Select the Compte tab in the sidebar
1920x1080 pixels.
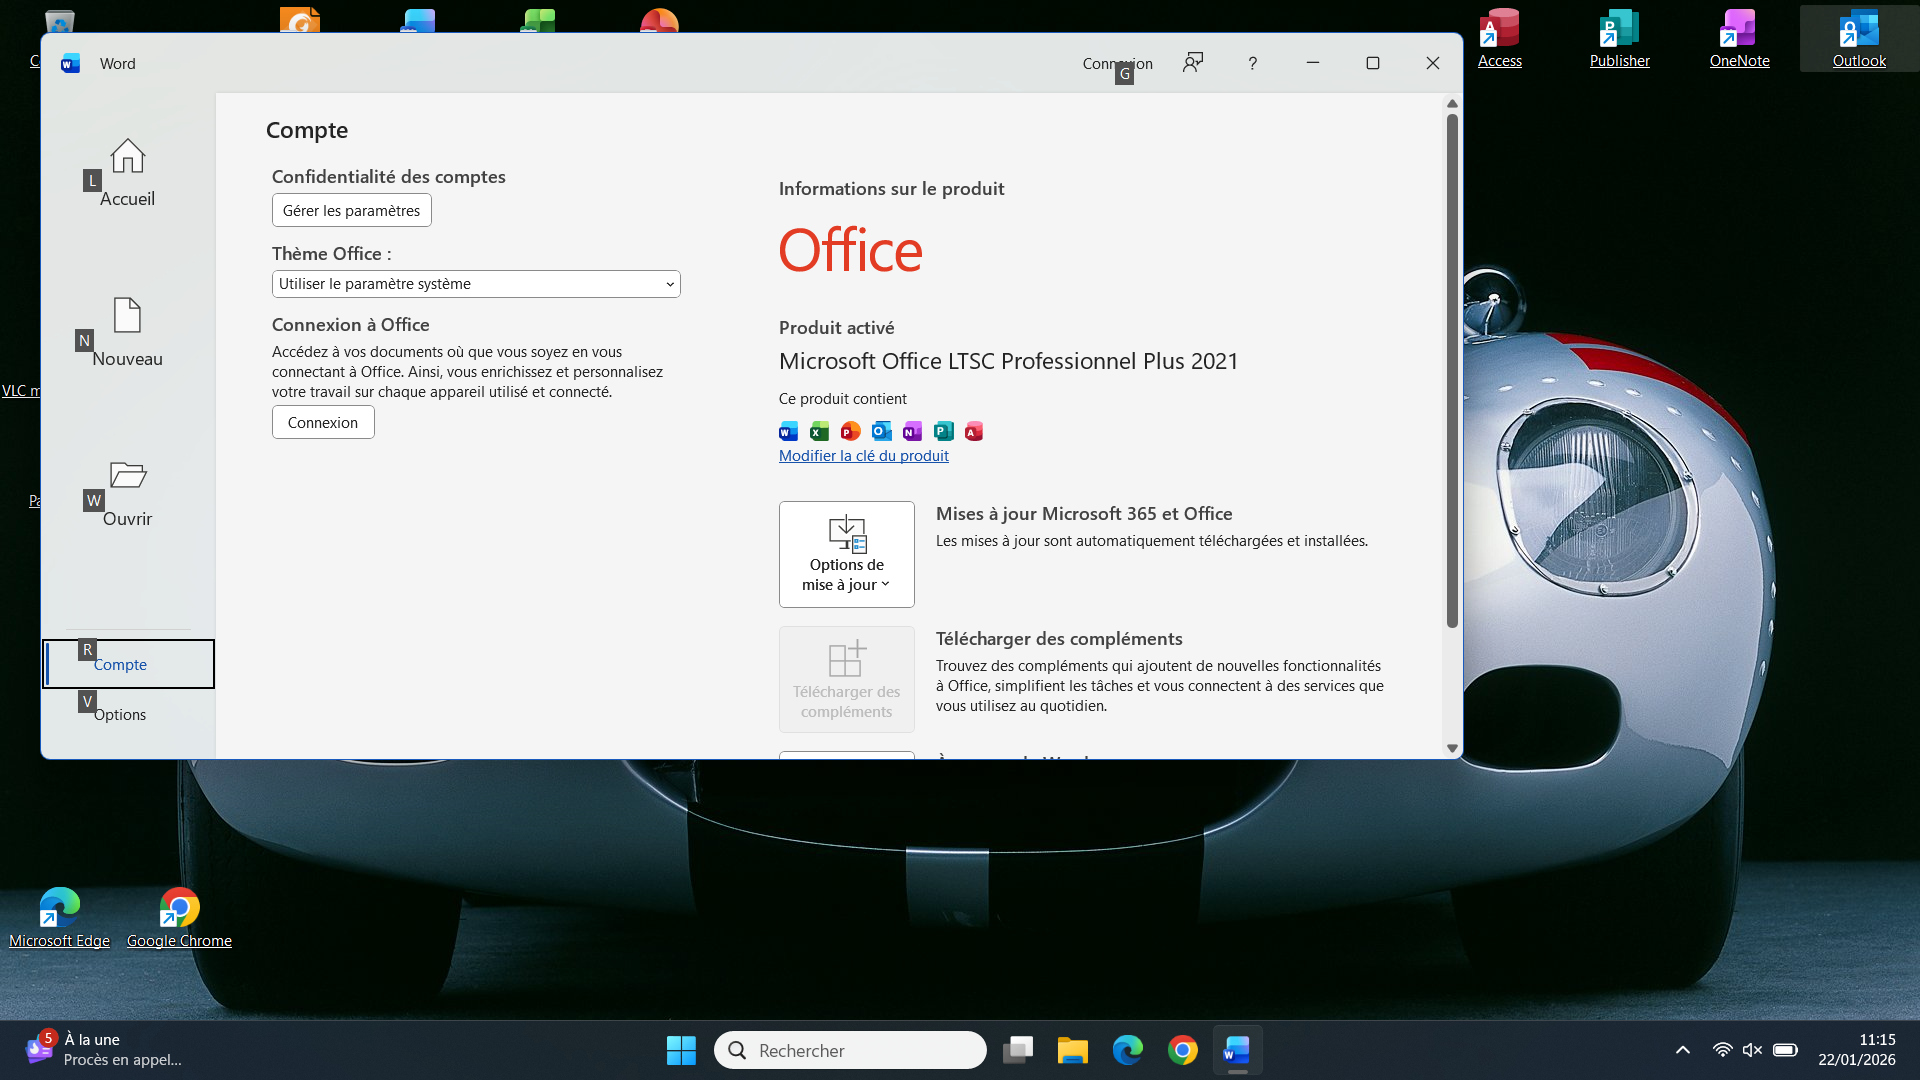(x=128, y=664)
